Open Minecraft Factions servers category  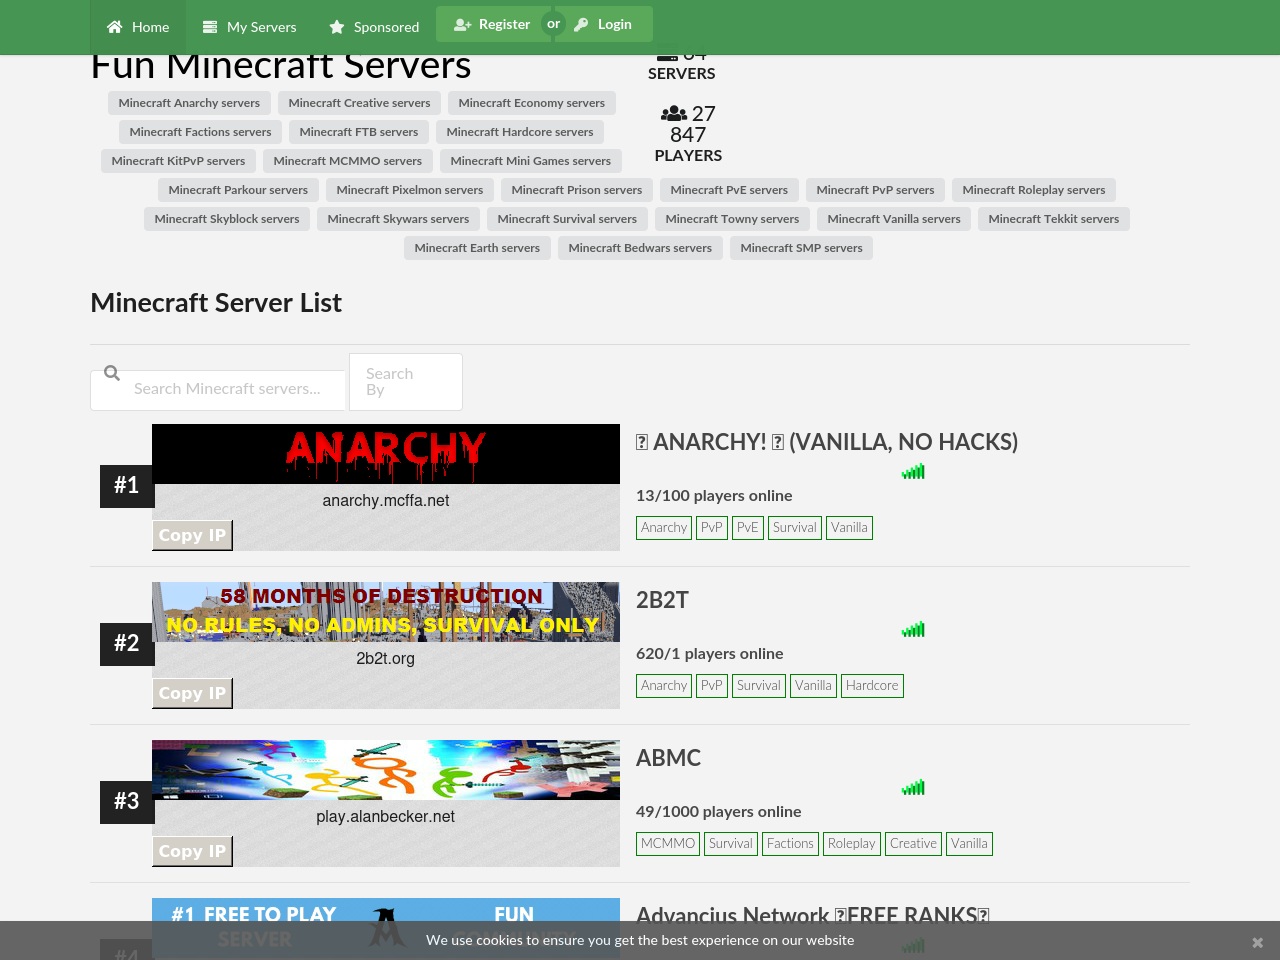pyautogui.click(x=200, y=132)
